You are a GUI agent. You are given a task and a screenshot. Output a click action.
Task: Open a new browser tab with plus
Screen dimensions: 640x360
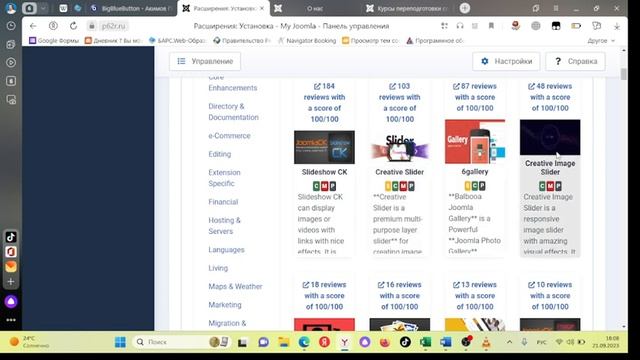[464, 8]
